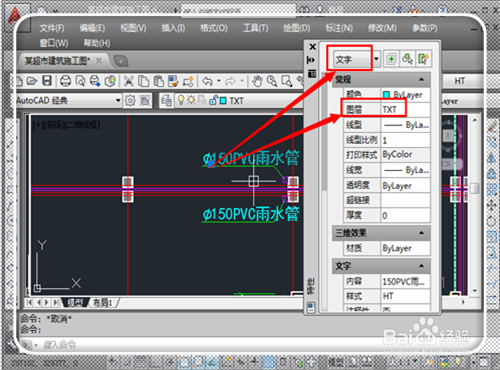Screen dimensions: 500x370
Task: Open Undo history dropdown arrow
Action: point(219,81)
